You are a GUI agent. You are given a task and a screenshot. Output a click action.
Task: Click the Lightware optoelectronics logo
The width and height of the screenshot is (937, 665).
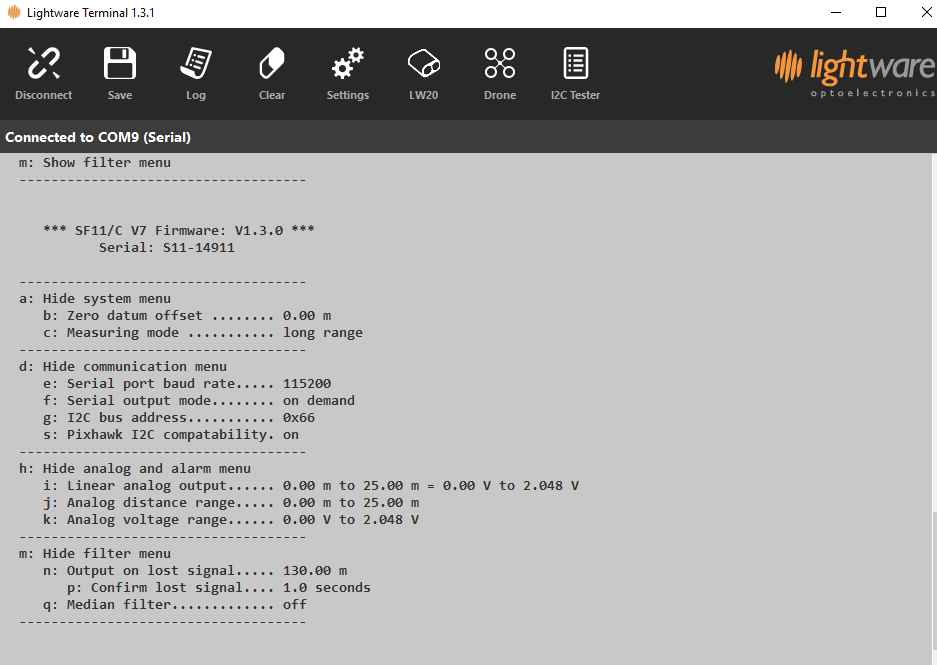855,72
